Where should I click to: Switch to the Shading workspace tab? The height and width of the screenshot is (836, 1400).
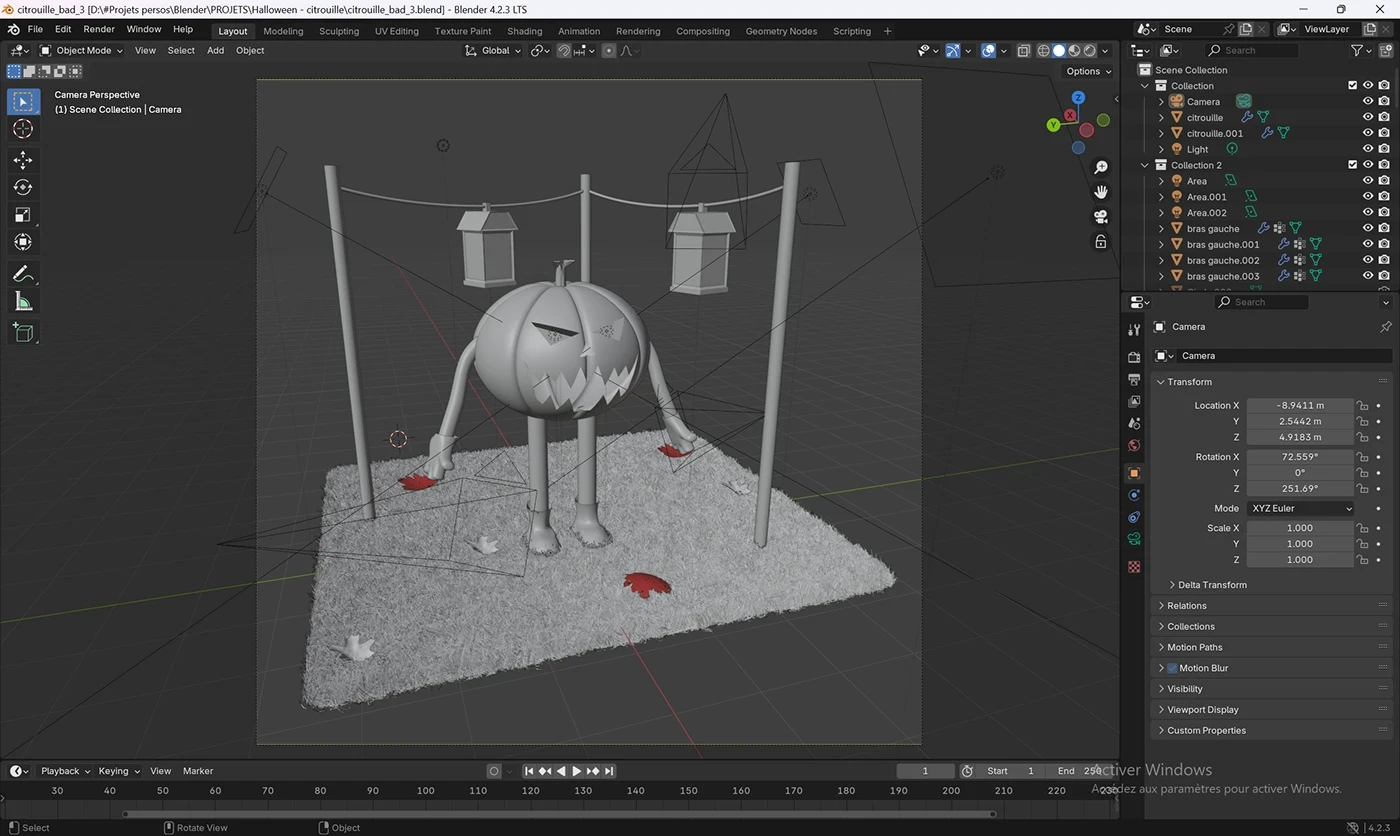tap(524, 31)
